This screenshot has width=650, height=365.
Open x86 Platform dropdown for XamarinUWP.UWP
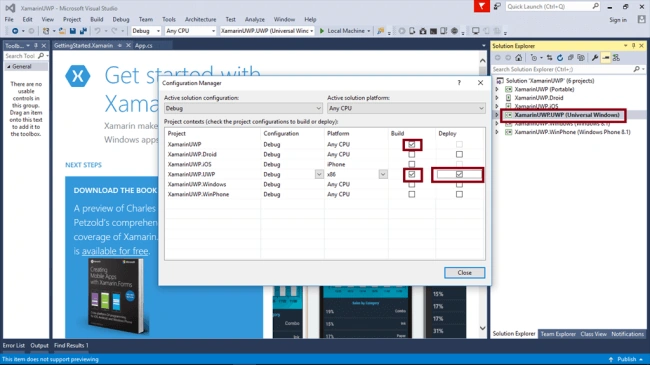pyautogui.click(x=383, y=174)
